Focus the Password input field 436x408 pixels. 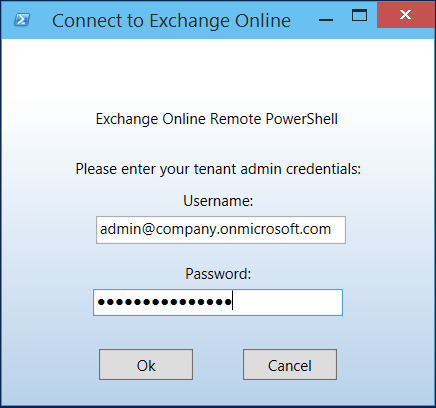(x=218, y=302)
